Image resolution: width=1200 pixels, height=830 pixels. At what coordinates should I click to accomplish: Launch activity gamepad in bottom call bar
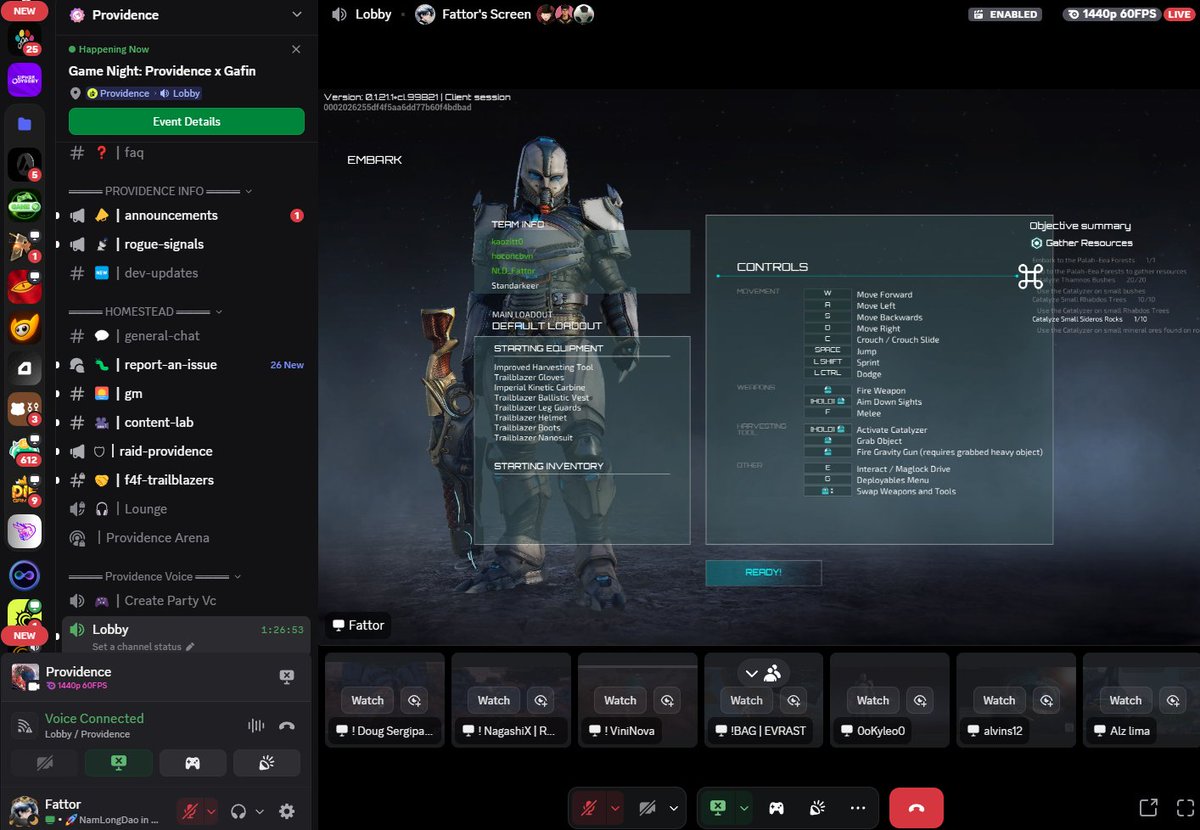(776, 808)
